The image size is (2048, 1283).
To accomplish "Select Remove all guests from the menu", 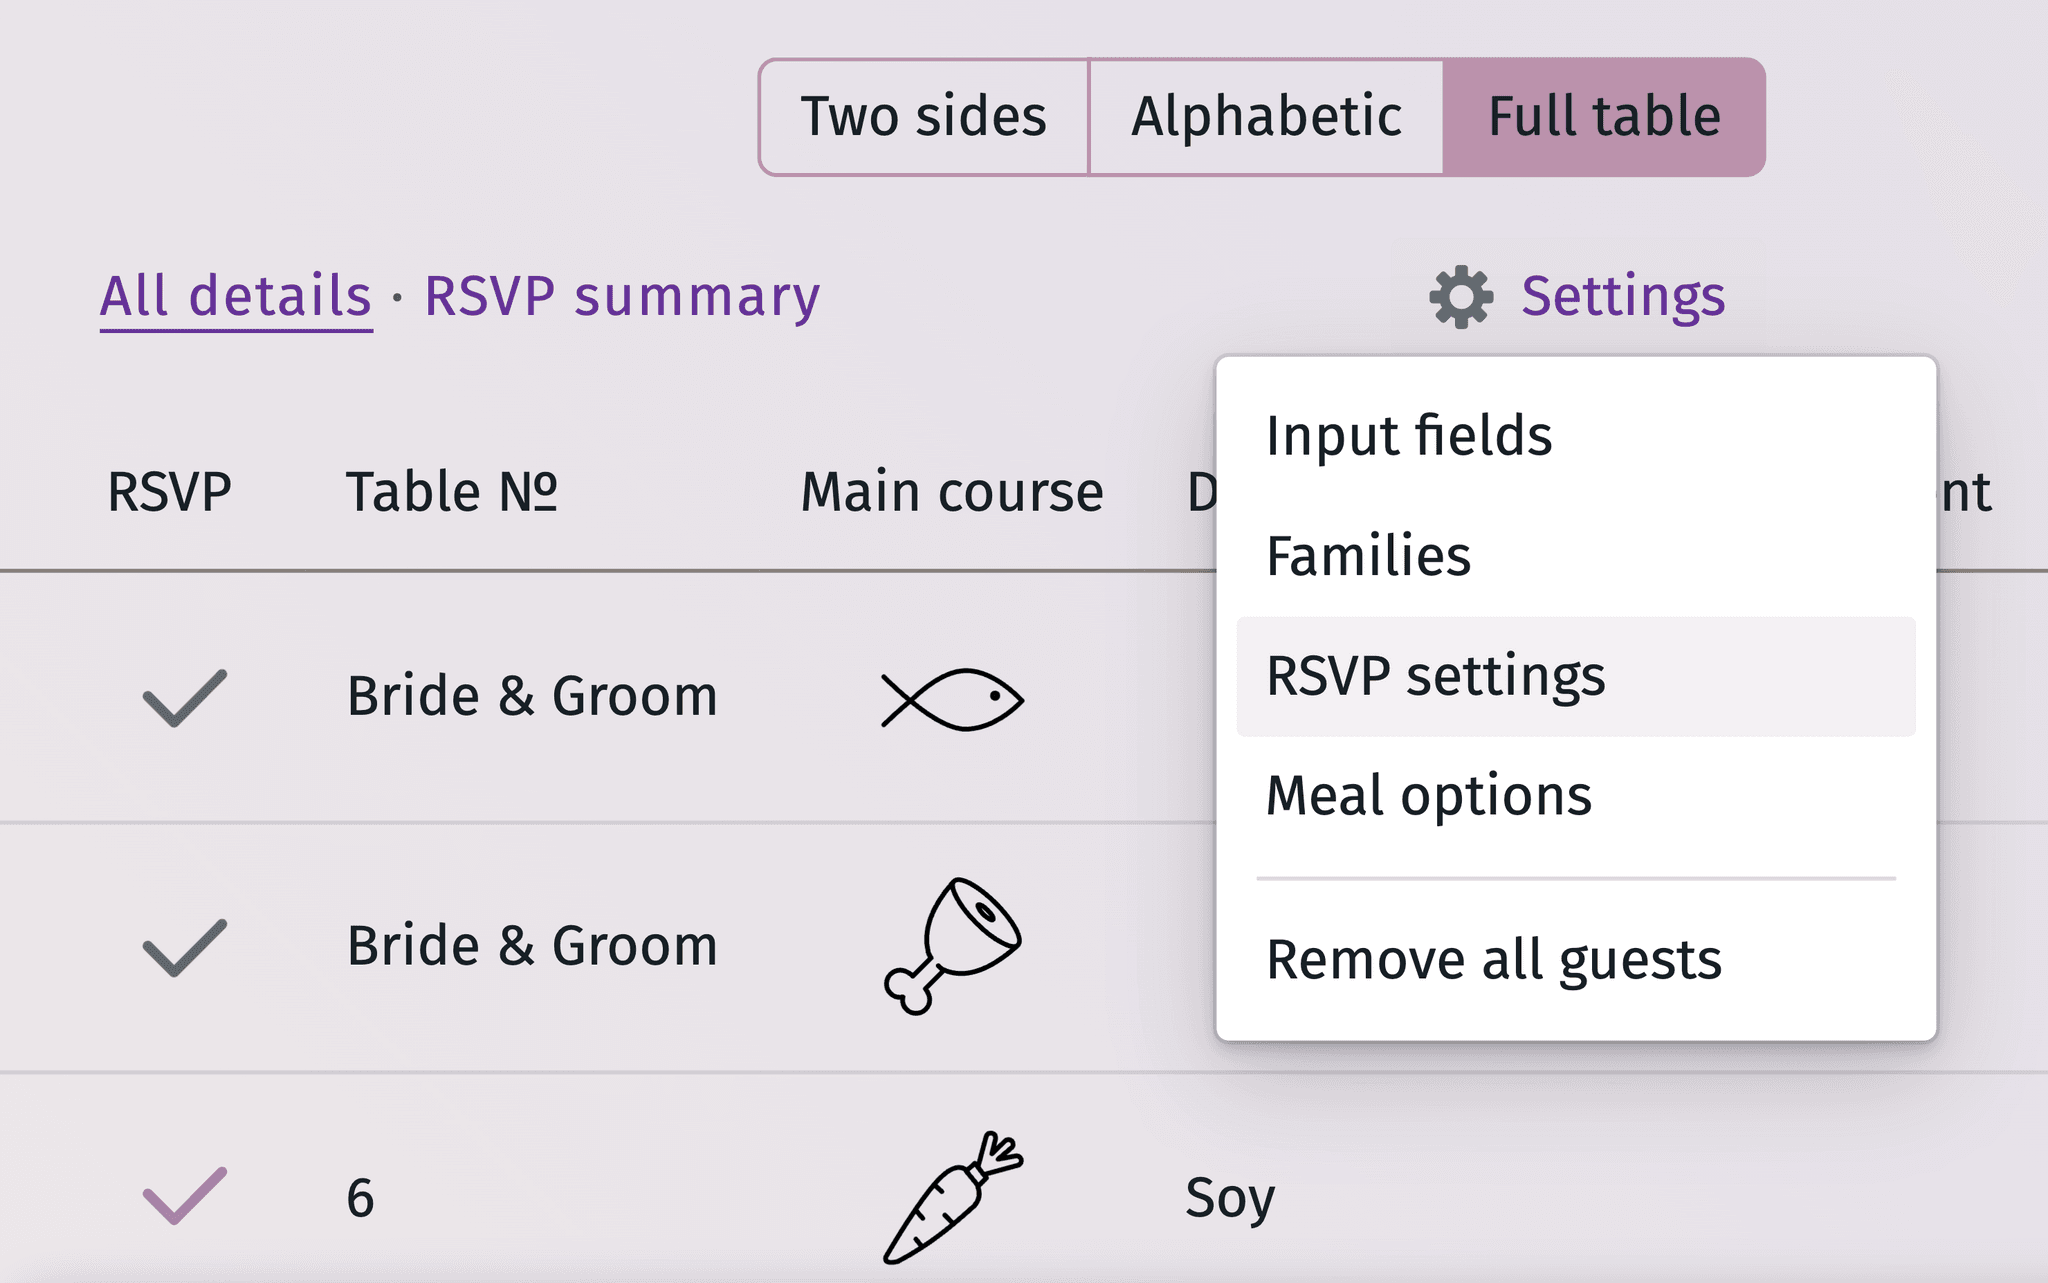I will click(1494, 958).
